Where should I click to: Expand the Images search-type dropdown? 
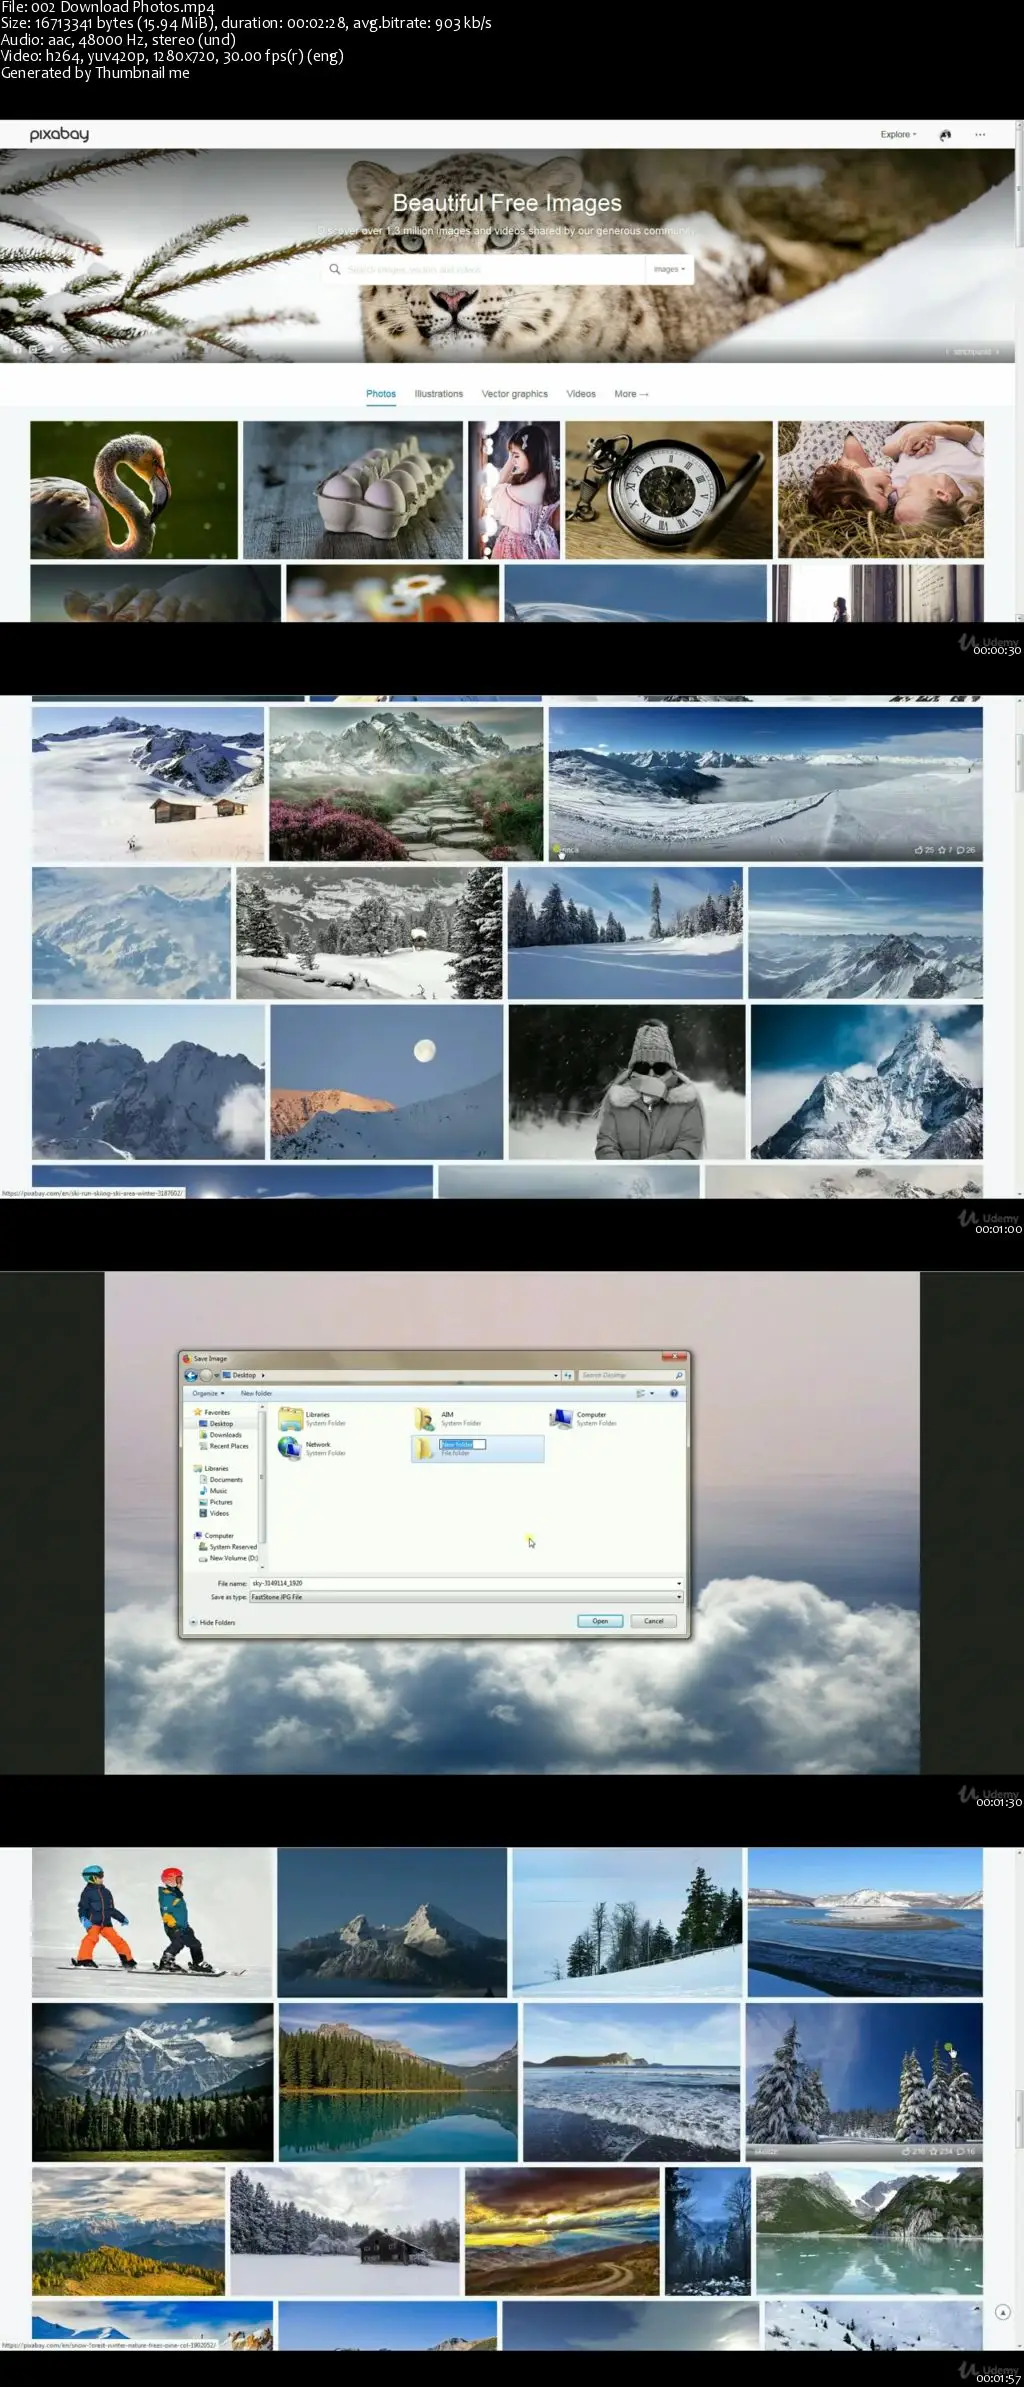pyautogui.click(x=669, y=269)
